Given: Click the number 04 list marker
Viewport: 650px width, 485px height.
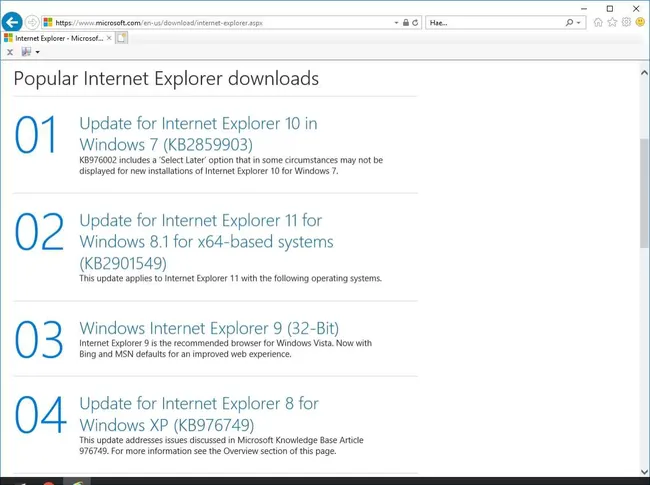Looking at the screenshot, I should [40, 415].
